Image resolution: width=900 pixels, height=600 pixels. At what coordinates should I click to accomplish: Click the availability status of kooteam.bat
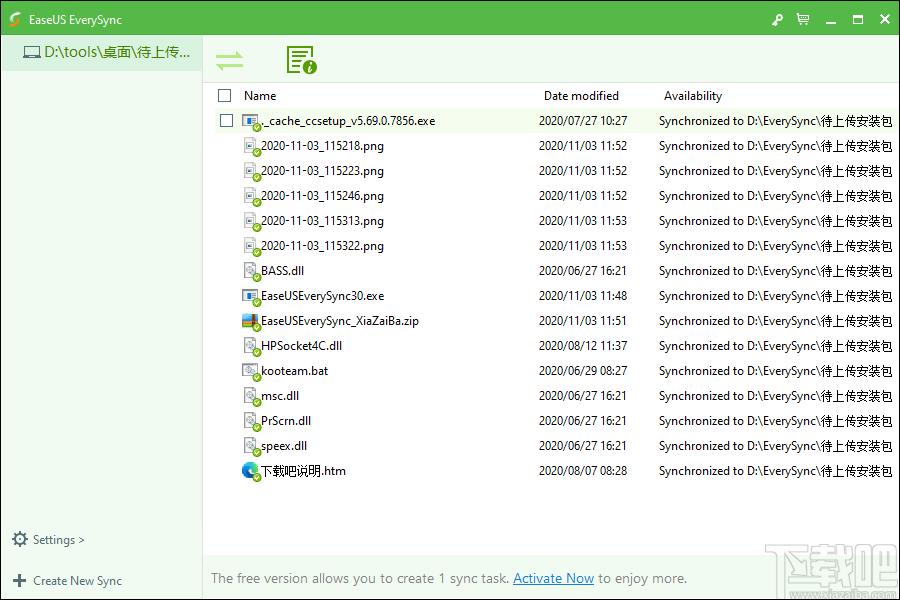click(775, 371)
